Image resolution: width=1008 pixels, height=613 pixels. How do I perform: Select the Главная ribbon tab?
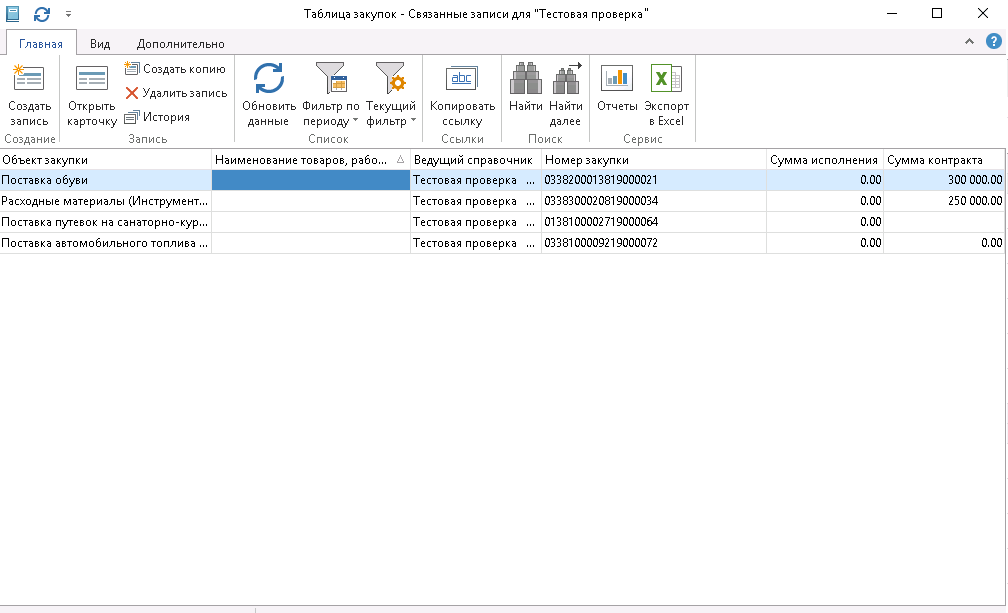(41, 44)
